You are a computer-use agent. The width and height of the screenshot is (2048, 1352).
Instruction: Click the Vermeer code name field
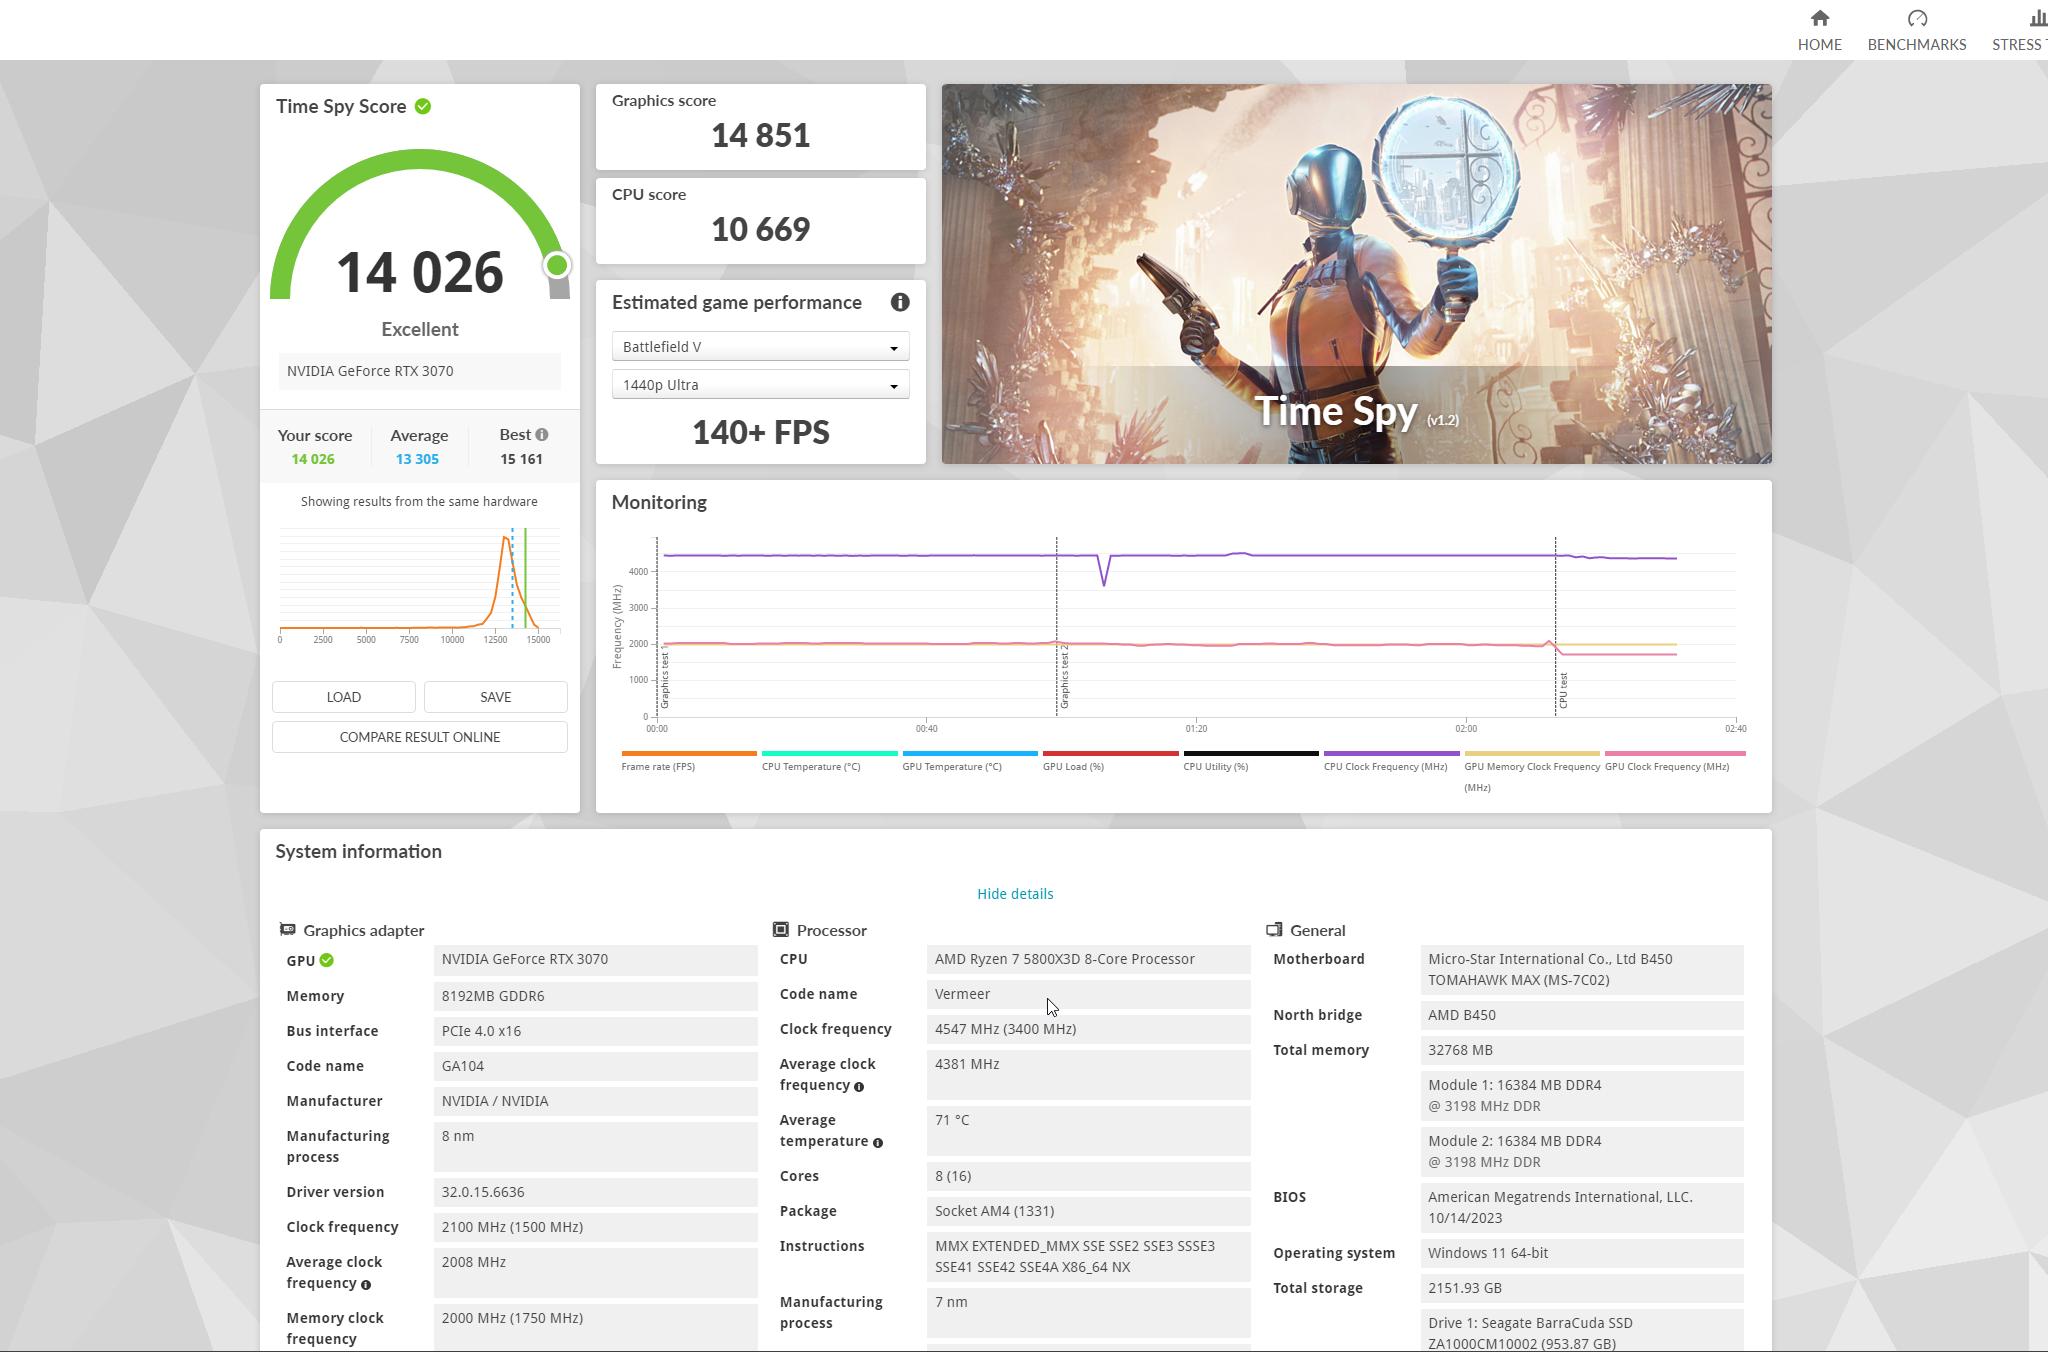(x=1088, y=994)
